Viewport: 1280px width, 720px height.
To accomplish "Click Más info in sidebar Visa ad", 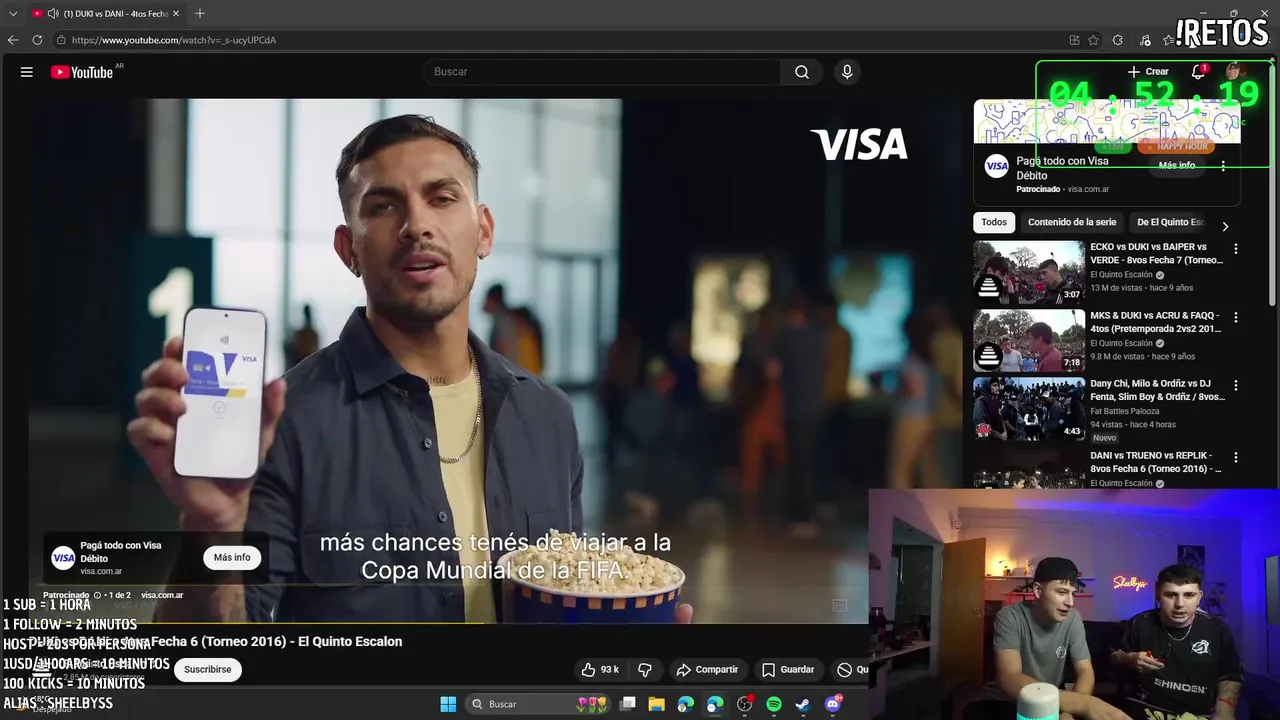I will (1177, 166).
